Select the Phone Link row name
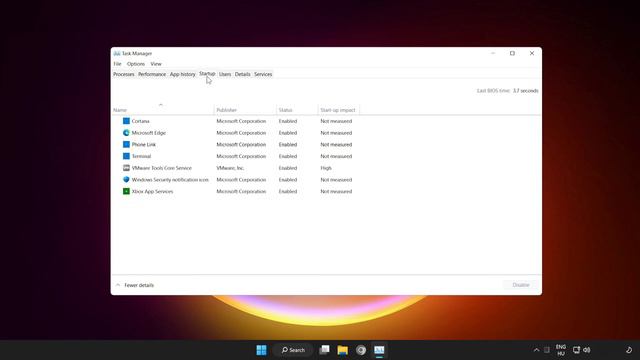The width and height of the screenshot is (640, 360). click(x=144, y=144)
